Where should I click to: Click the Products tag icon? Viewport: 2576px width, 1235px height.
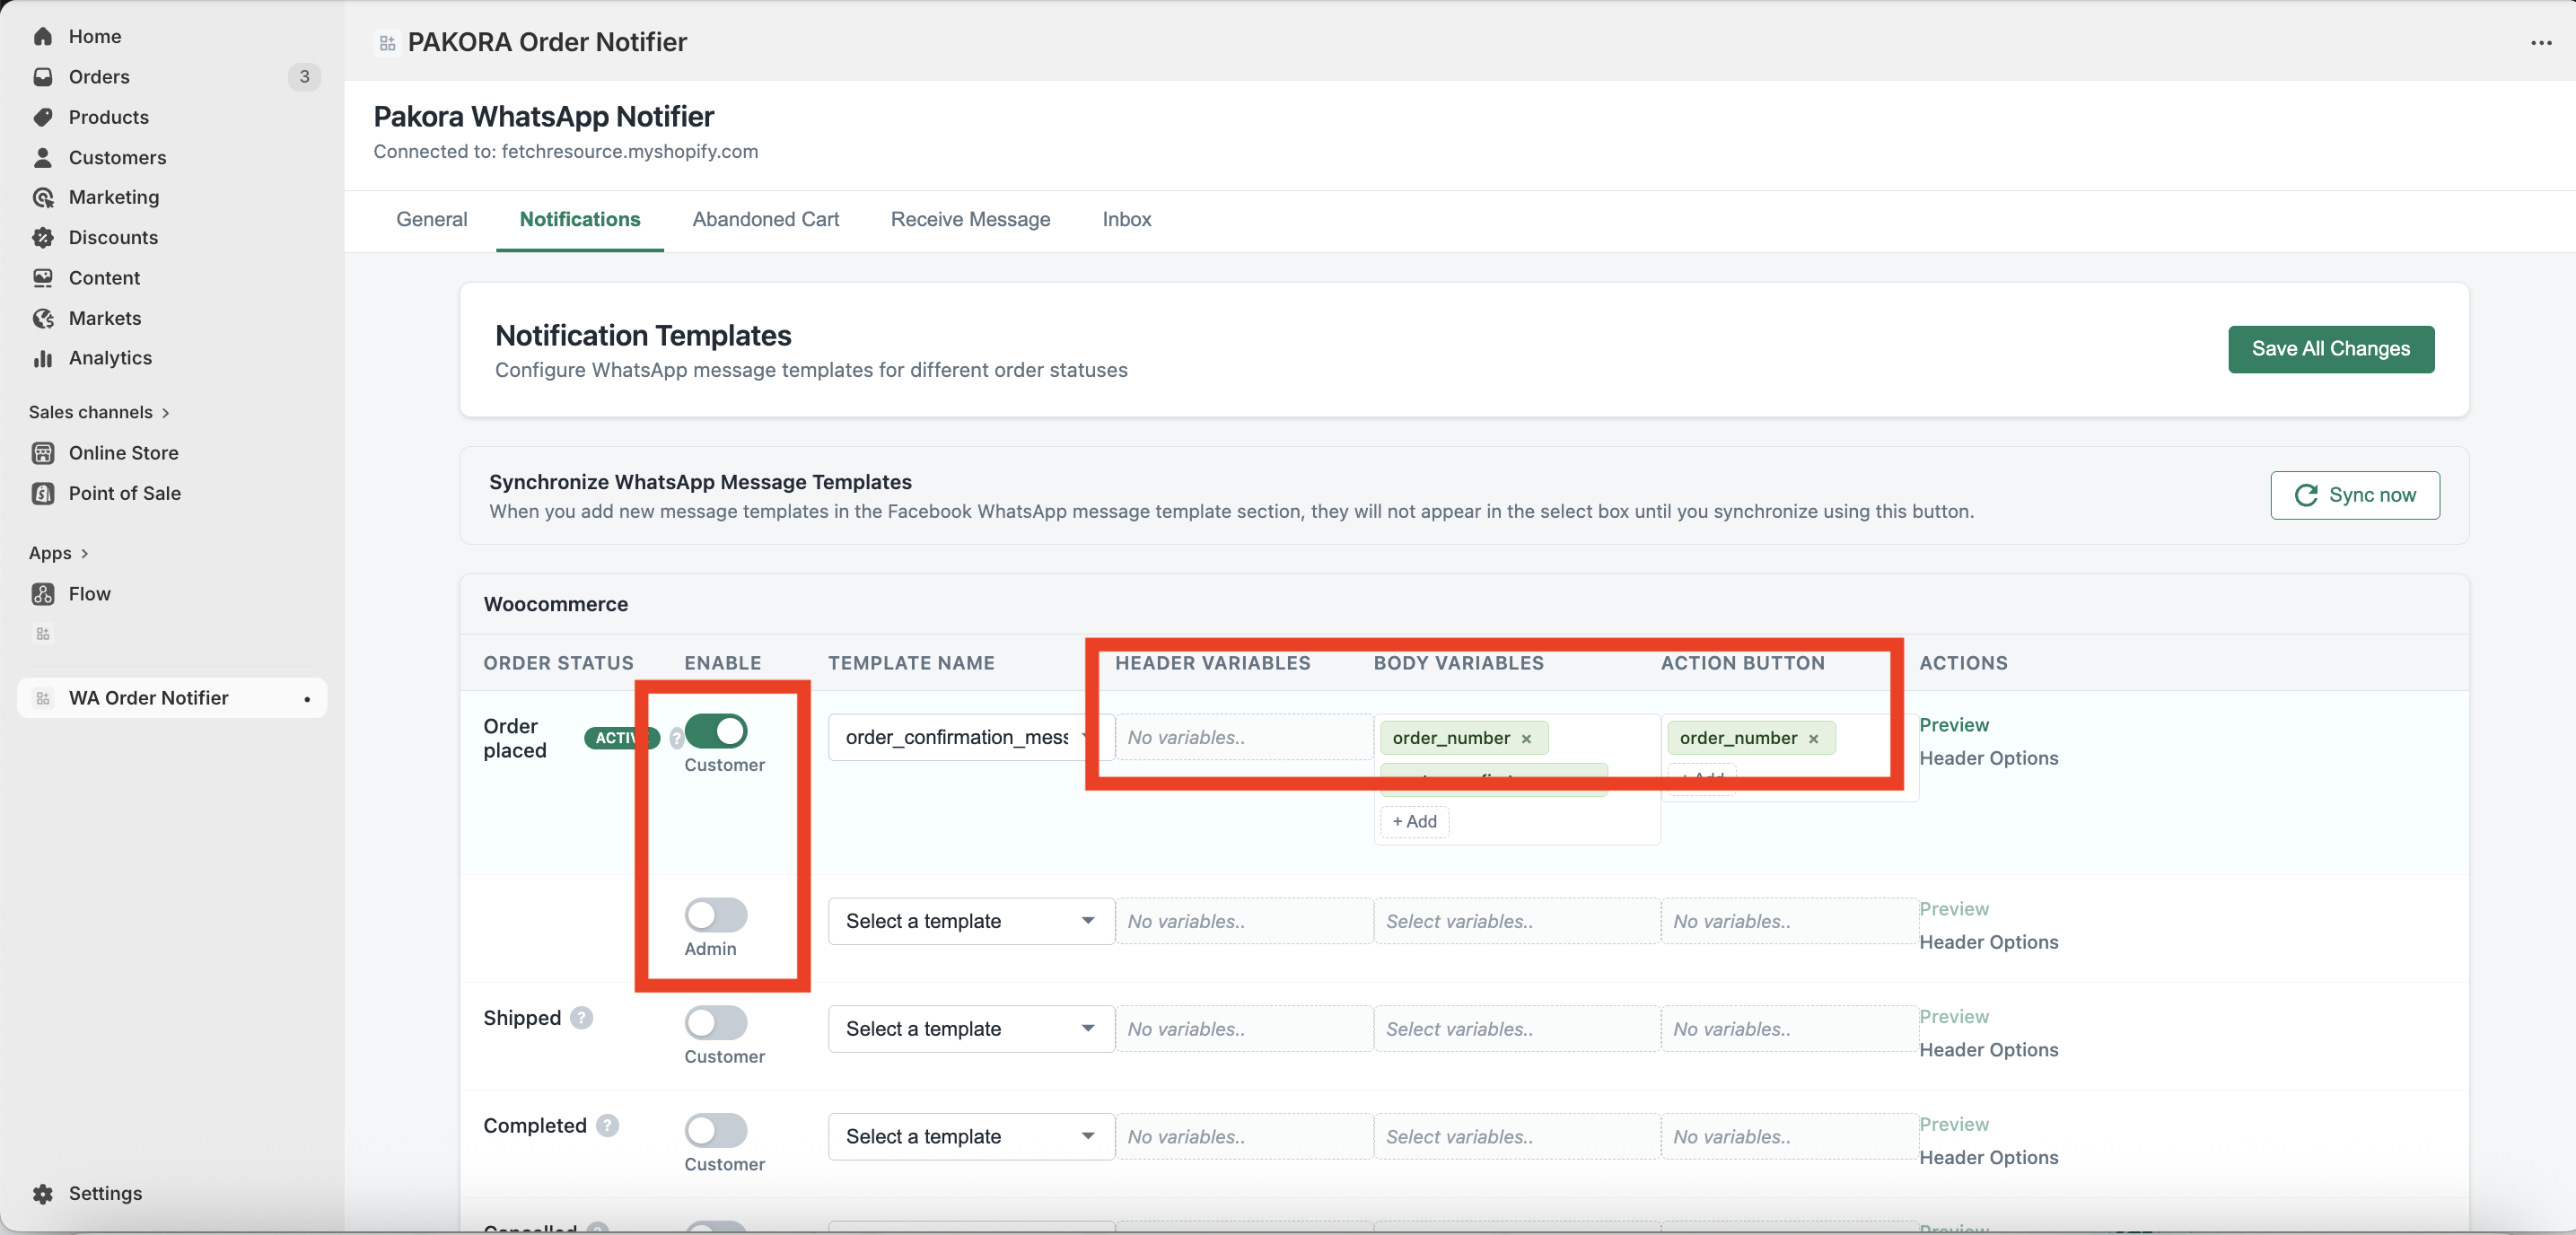[42, 117]
